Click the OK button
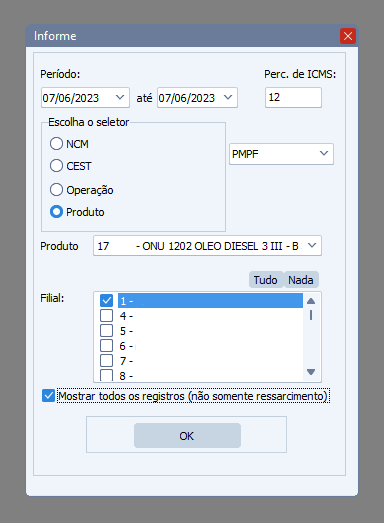 (x=187, y=436)
